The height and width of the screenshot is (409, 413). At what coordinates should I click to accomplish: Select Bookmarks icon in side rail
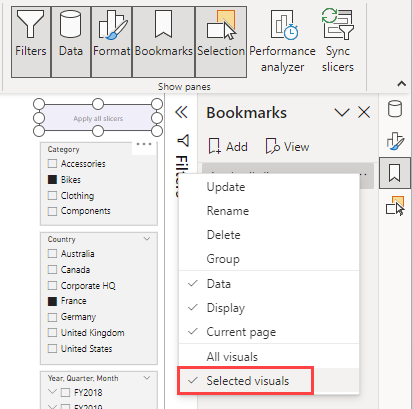[x=395, y=173]
